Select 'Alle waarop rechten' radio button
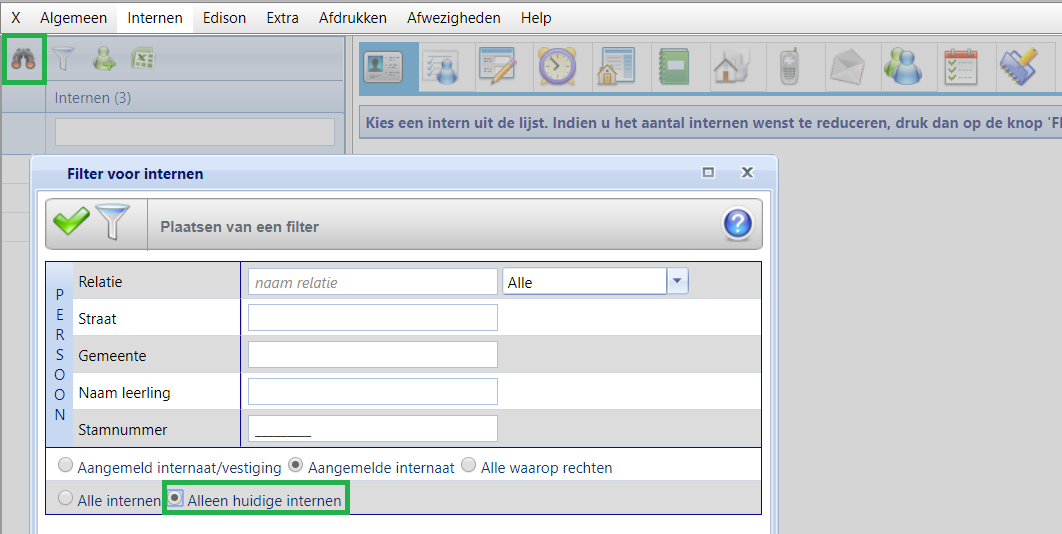 point(469,466)
